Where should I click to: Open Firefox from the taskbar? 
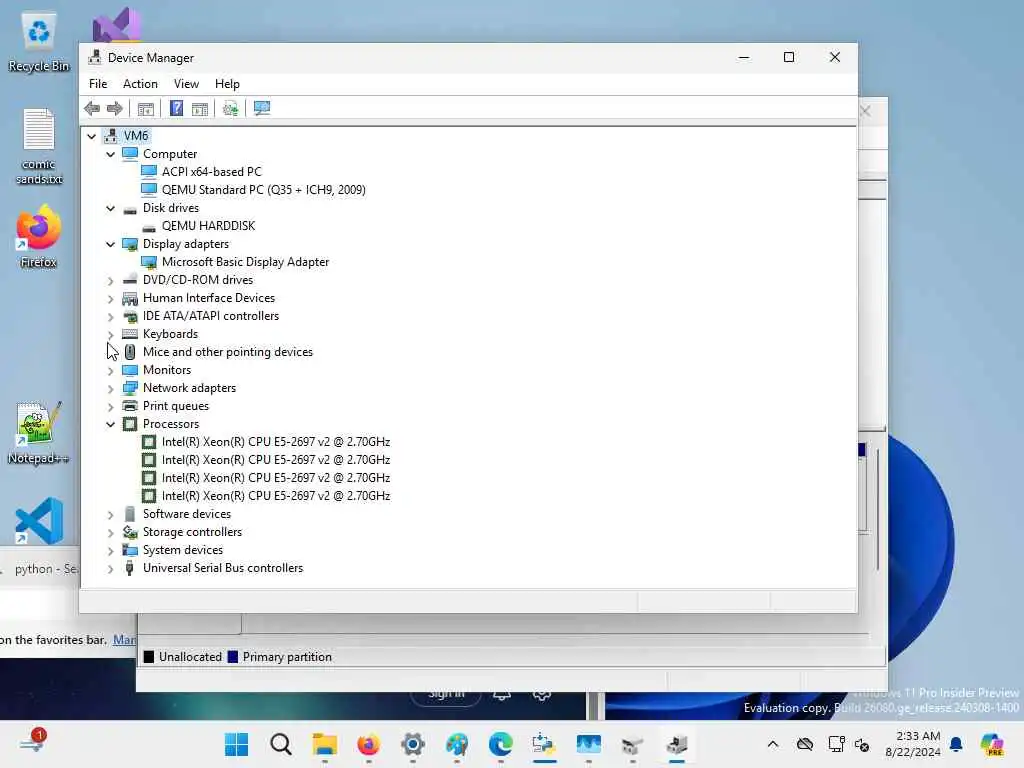point(368,744)
